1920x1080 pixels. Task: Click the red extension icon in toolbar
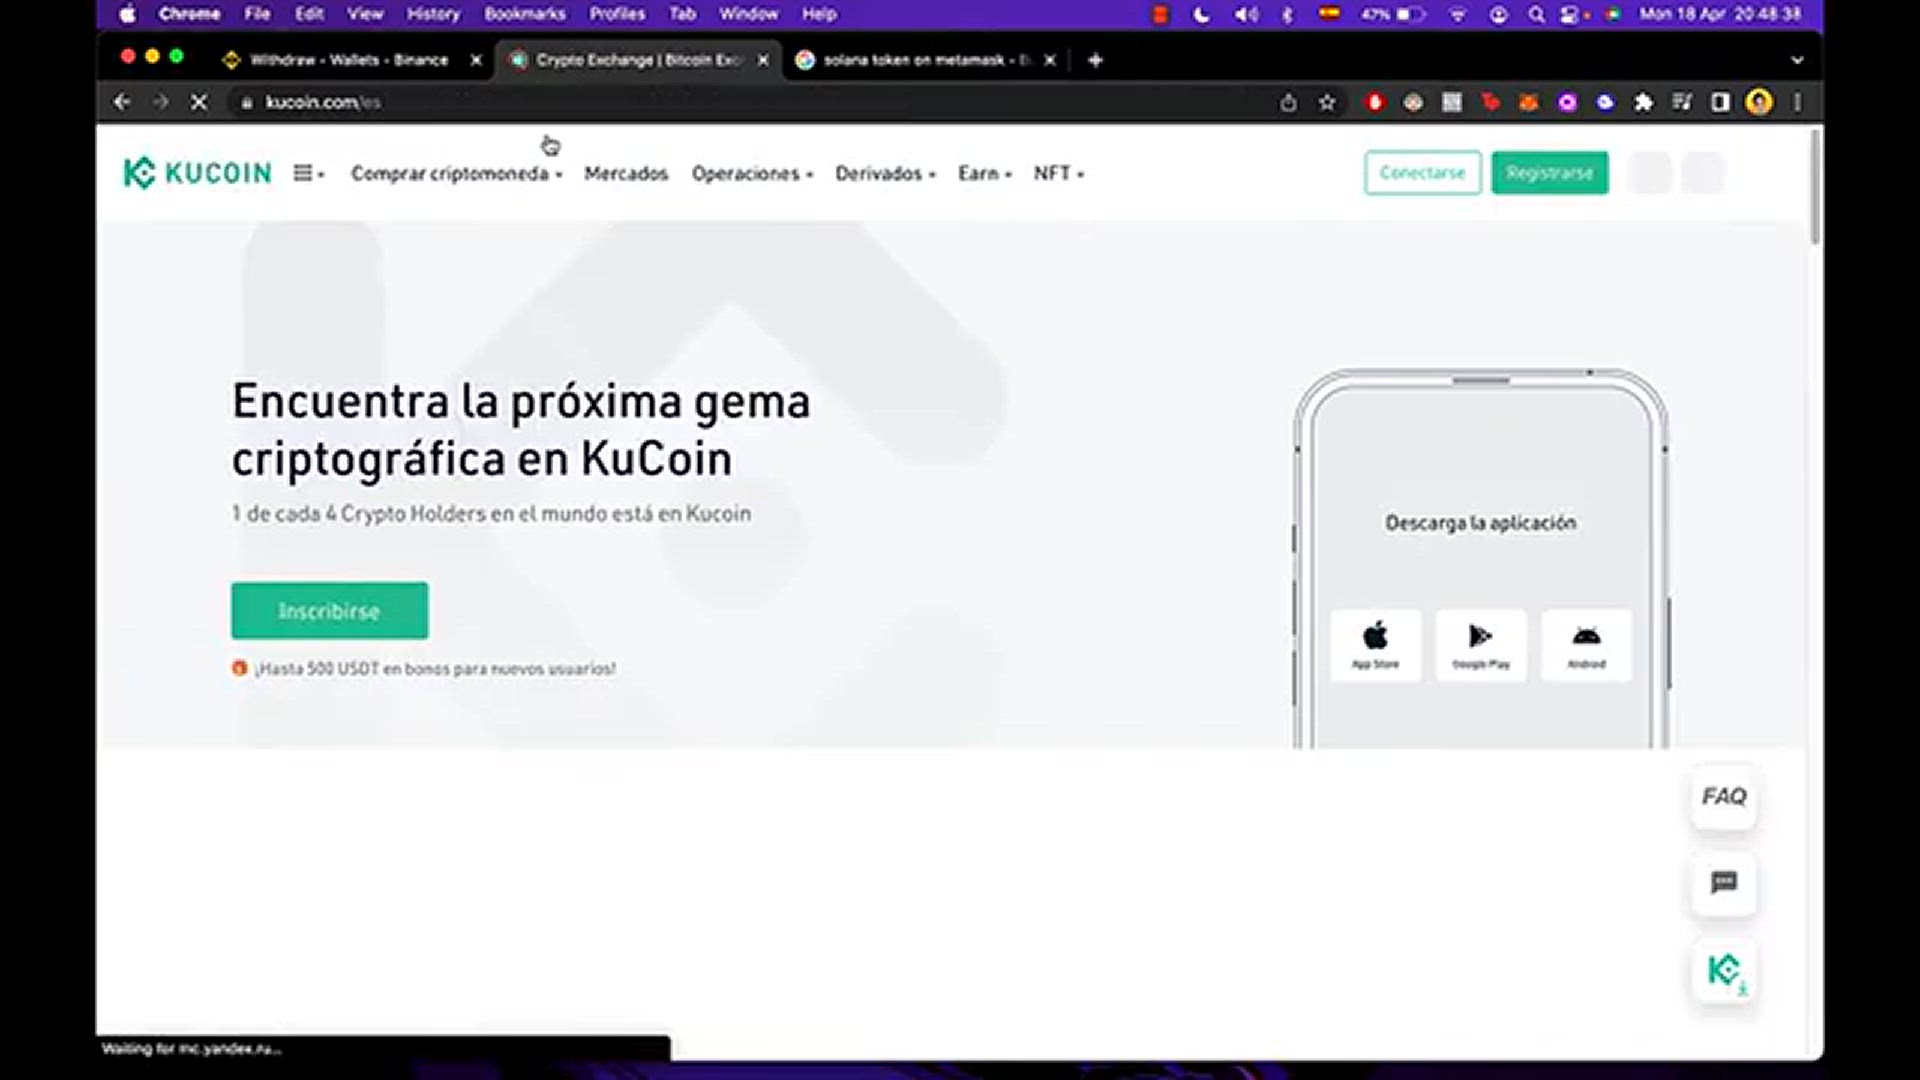pos(1375,102)
